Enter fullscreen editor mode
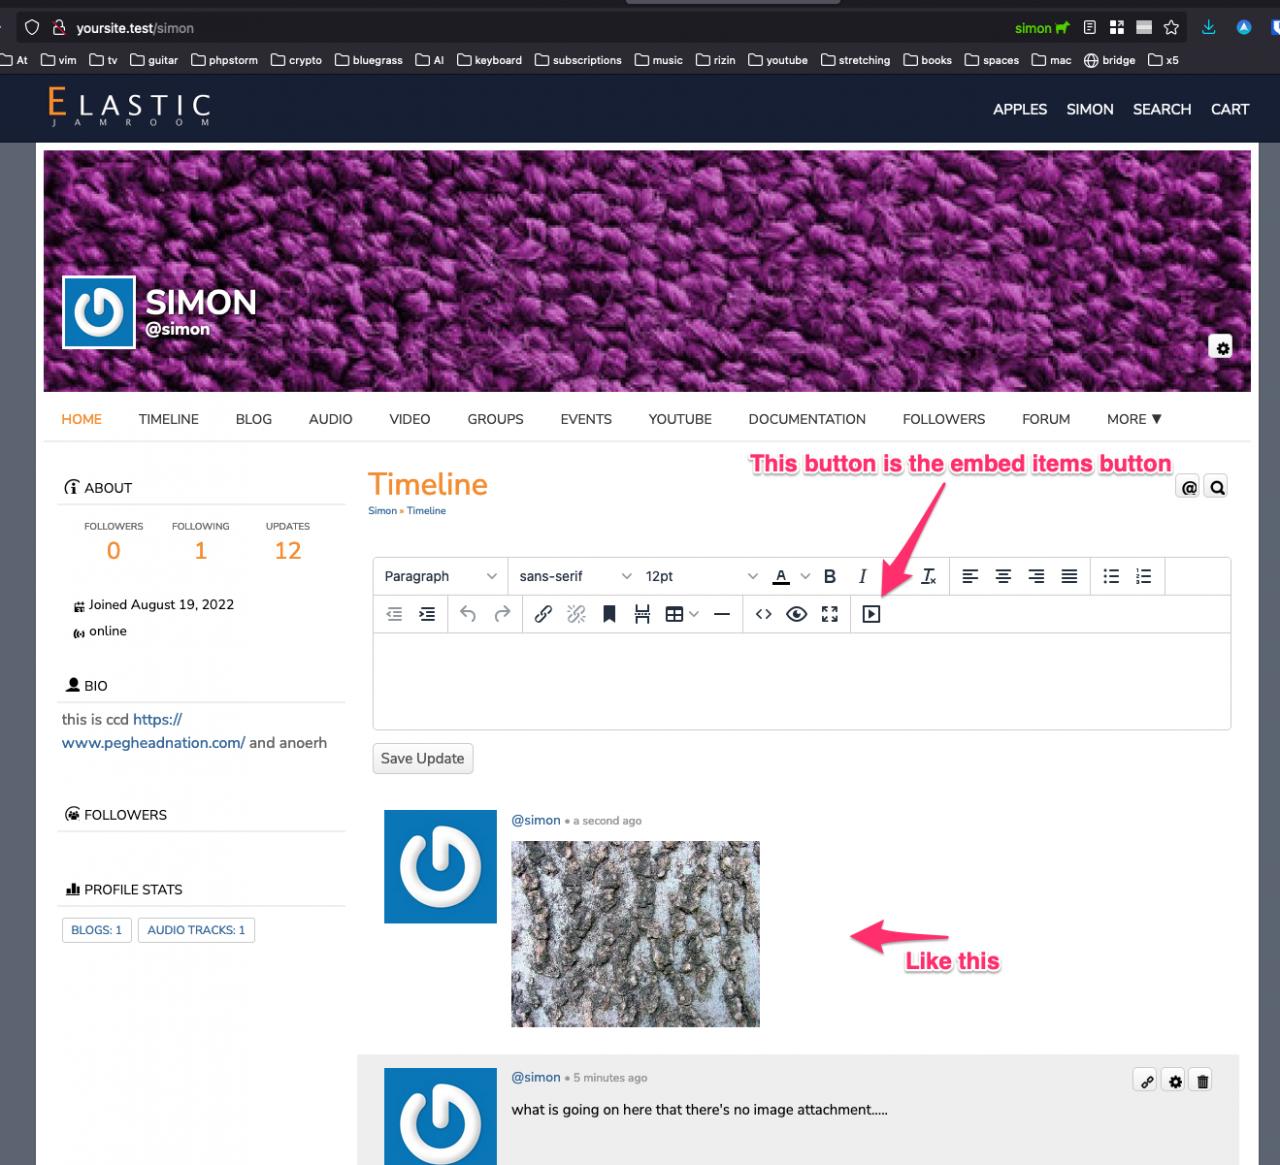1280x1165 pixels. (x=829, y=614)
